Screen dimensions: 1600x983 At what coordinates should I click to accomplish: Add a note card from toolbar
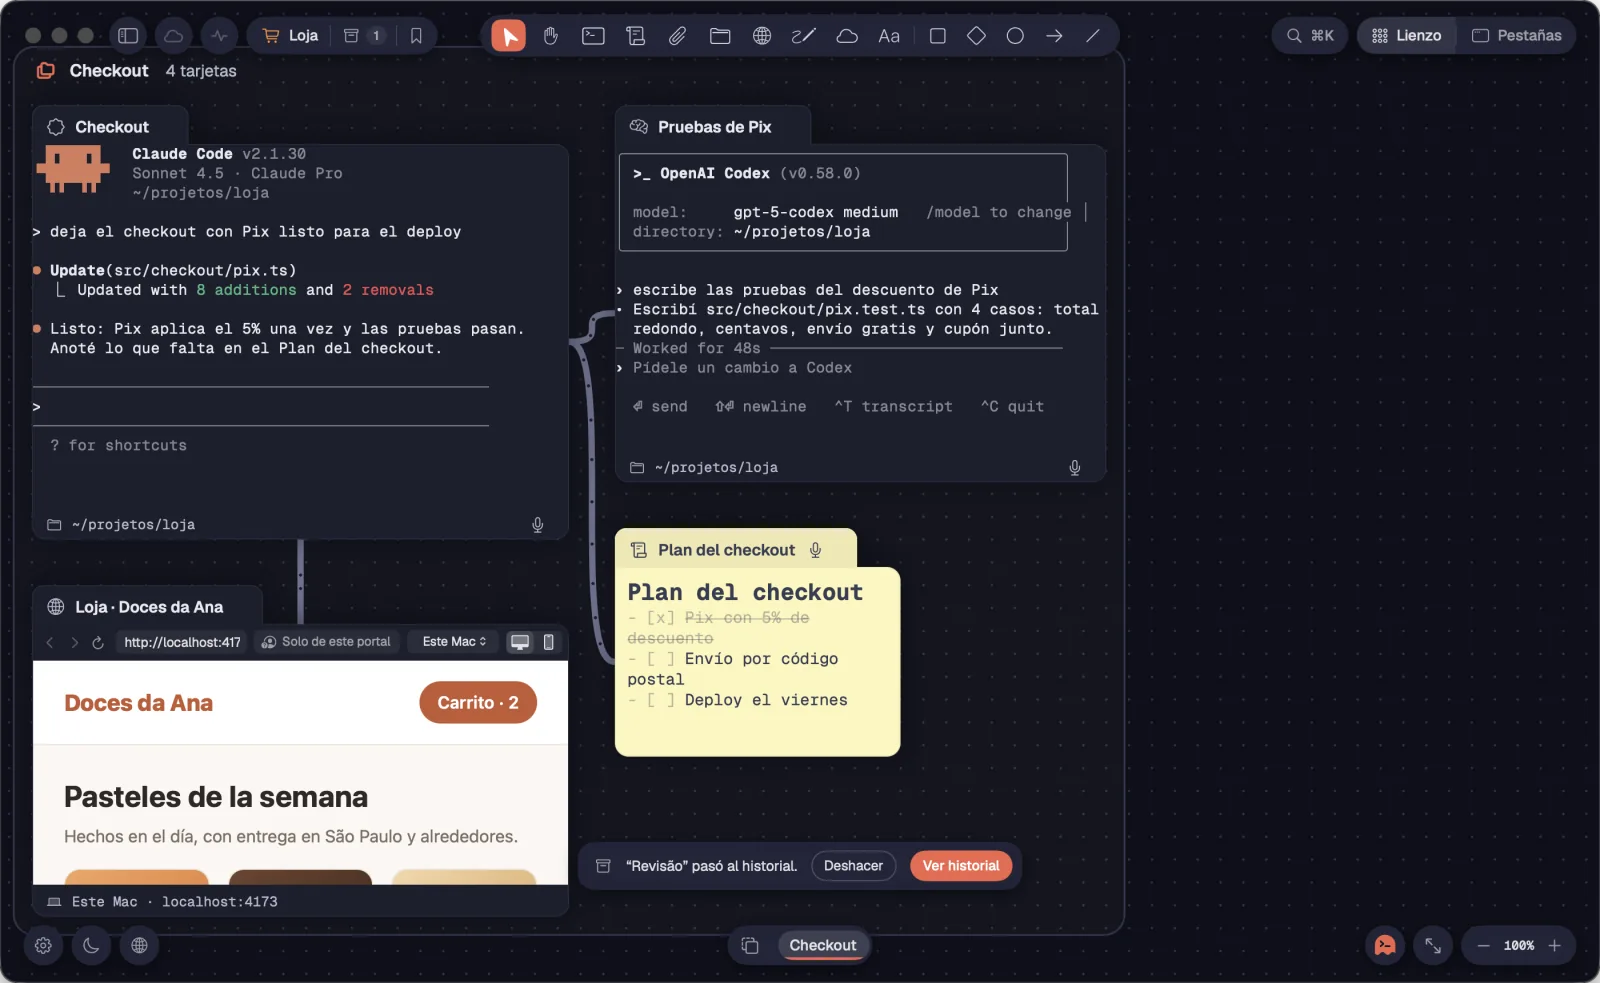pos(635,36)
